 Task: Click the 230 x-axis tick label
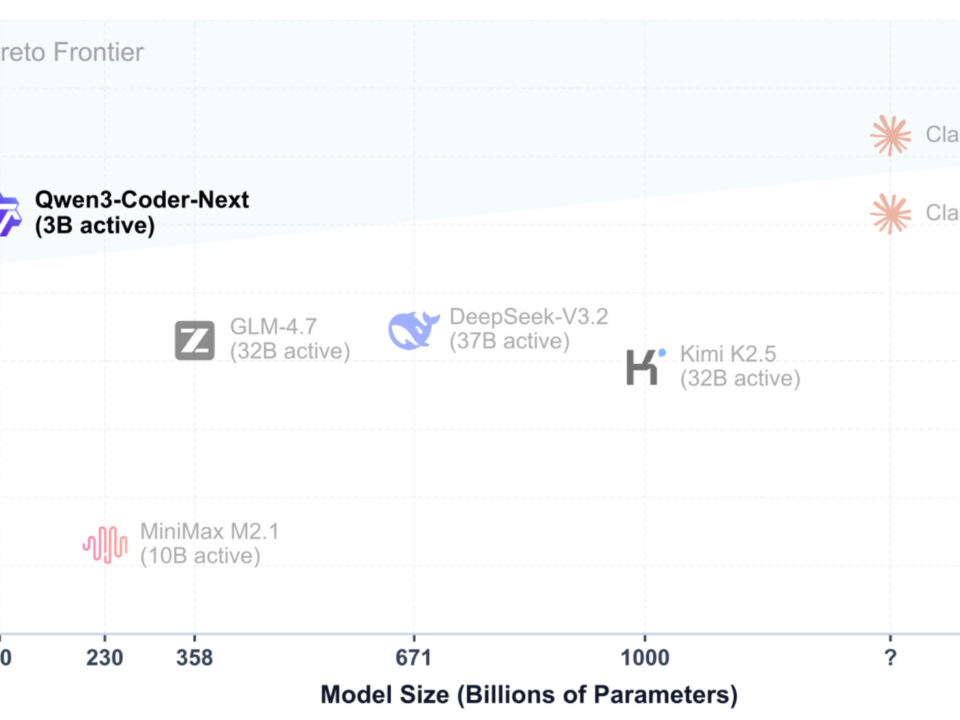(x=105, y=657)
